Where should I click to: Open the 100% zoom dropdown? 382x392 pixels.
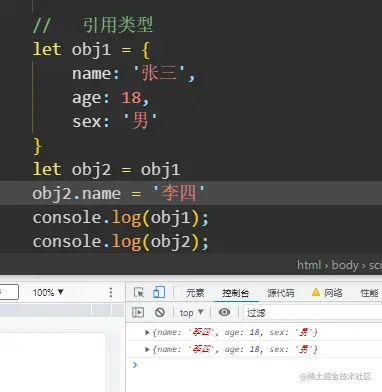click(48, 293)
